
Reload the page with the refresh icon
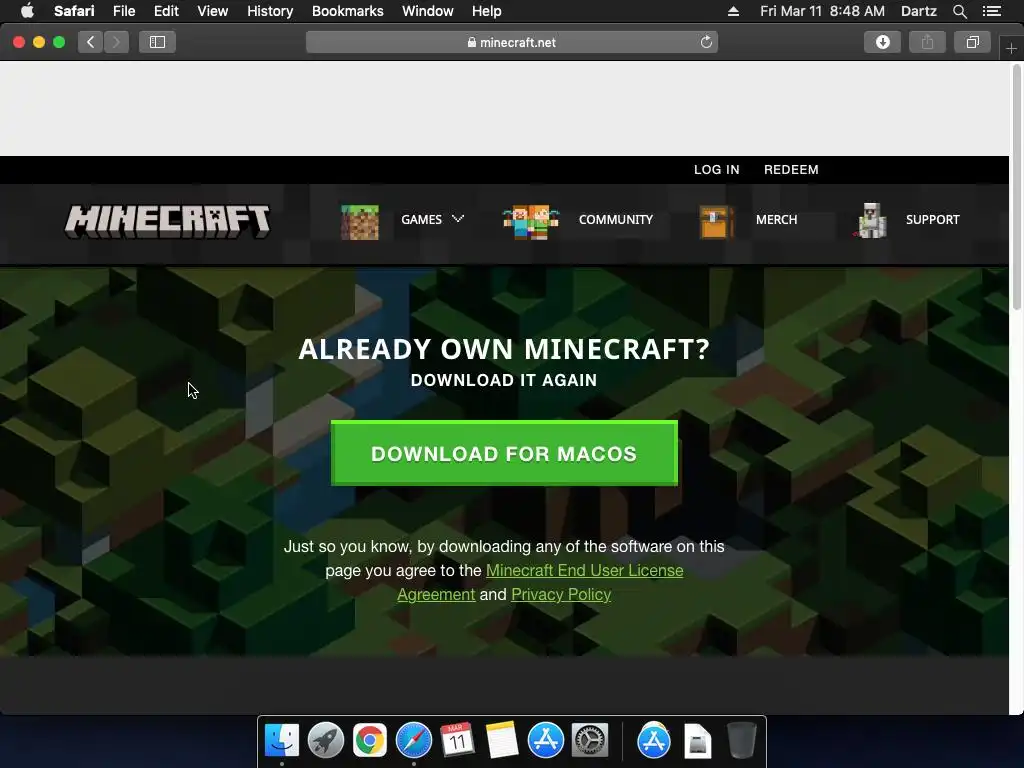click(x=706, y=42)
